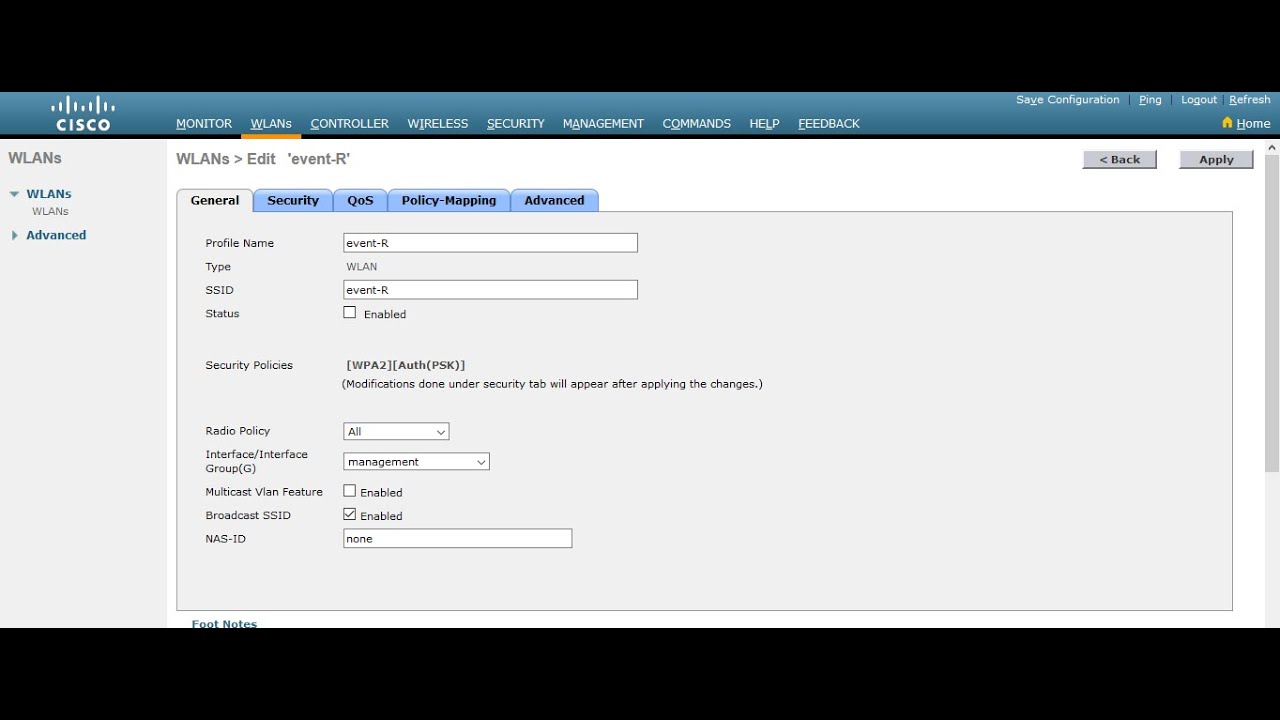This screenshot has height=720, width=1280.
Task: Click Save Configuration link
Action: point(1067,100)
